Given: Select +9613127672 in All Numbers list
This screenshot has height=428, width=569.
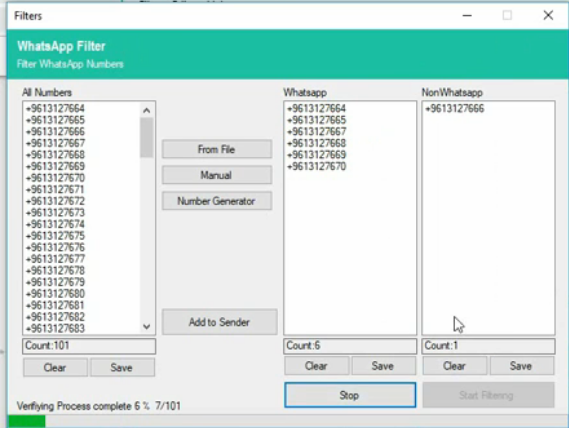Looking at the screenshot, I should (x=55, y=201).
